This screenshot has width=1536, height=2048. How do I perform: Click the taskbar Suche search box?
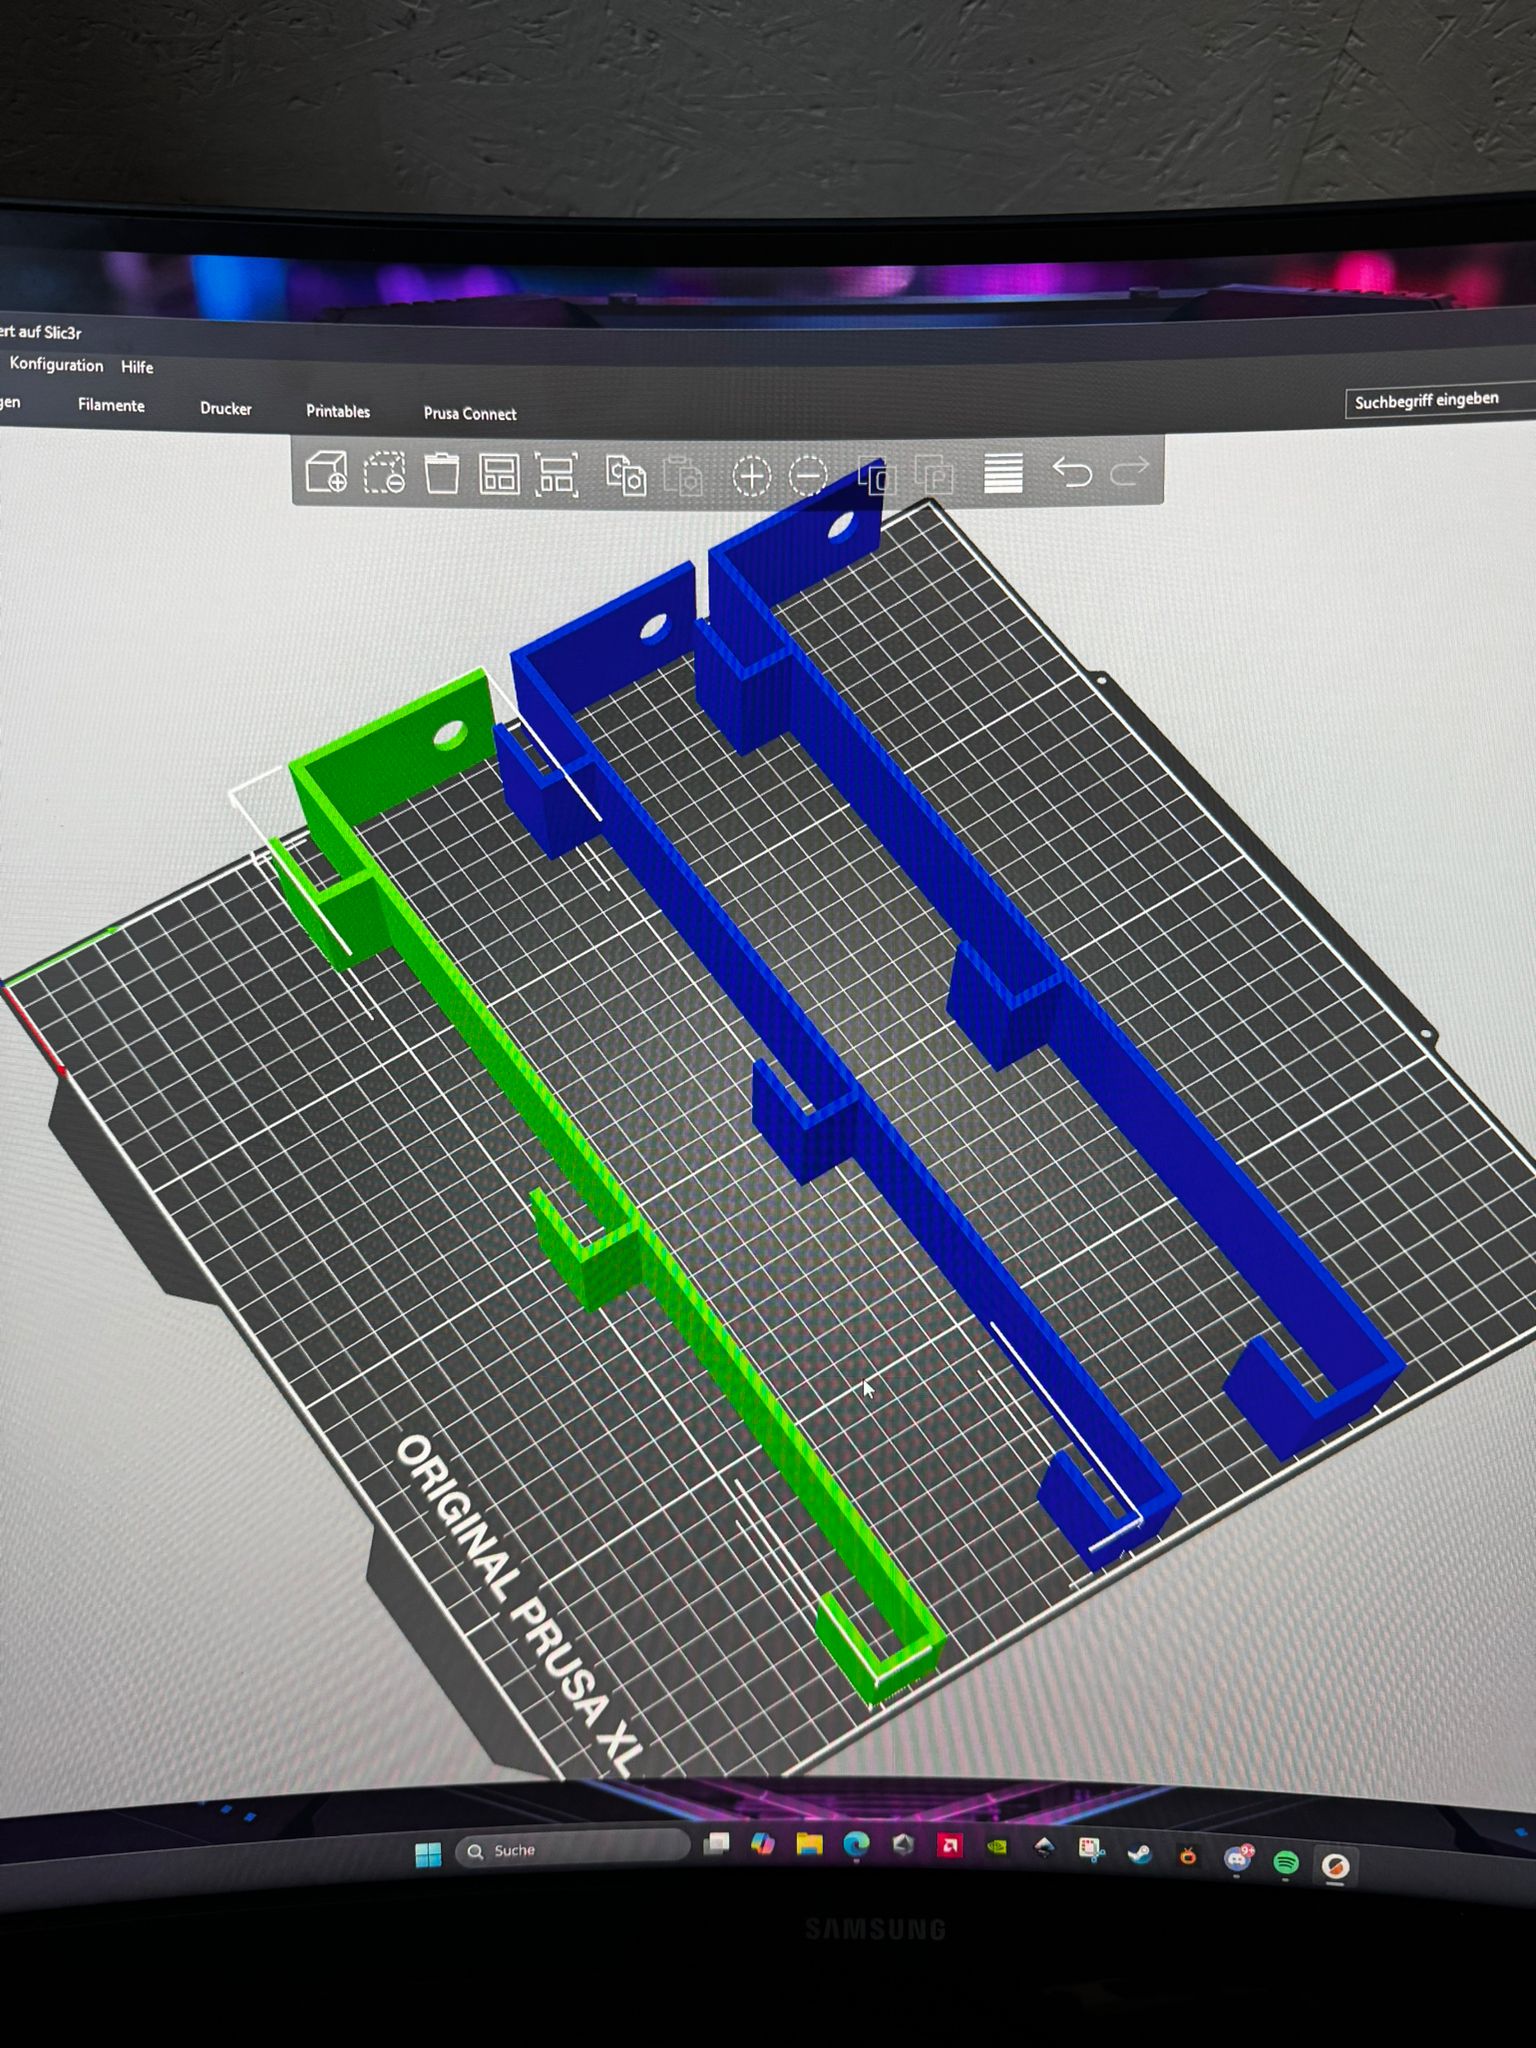[571, 1851]
